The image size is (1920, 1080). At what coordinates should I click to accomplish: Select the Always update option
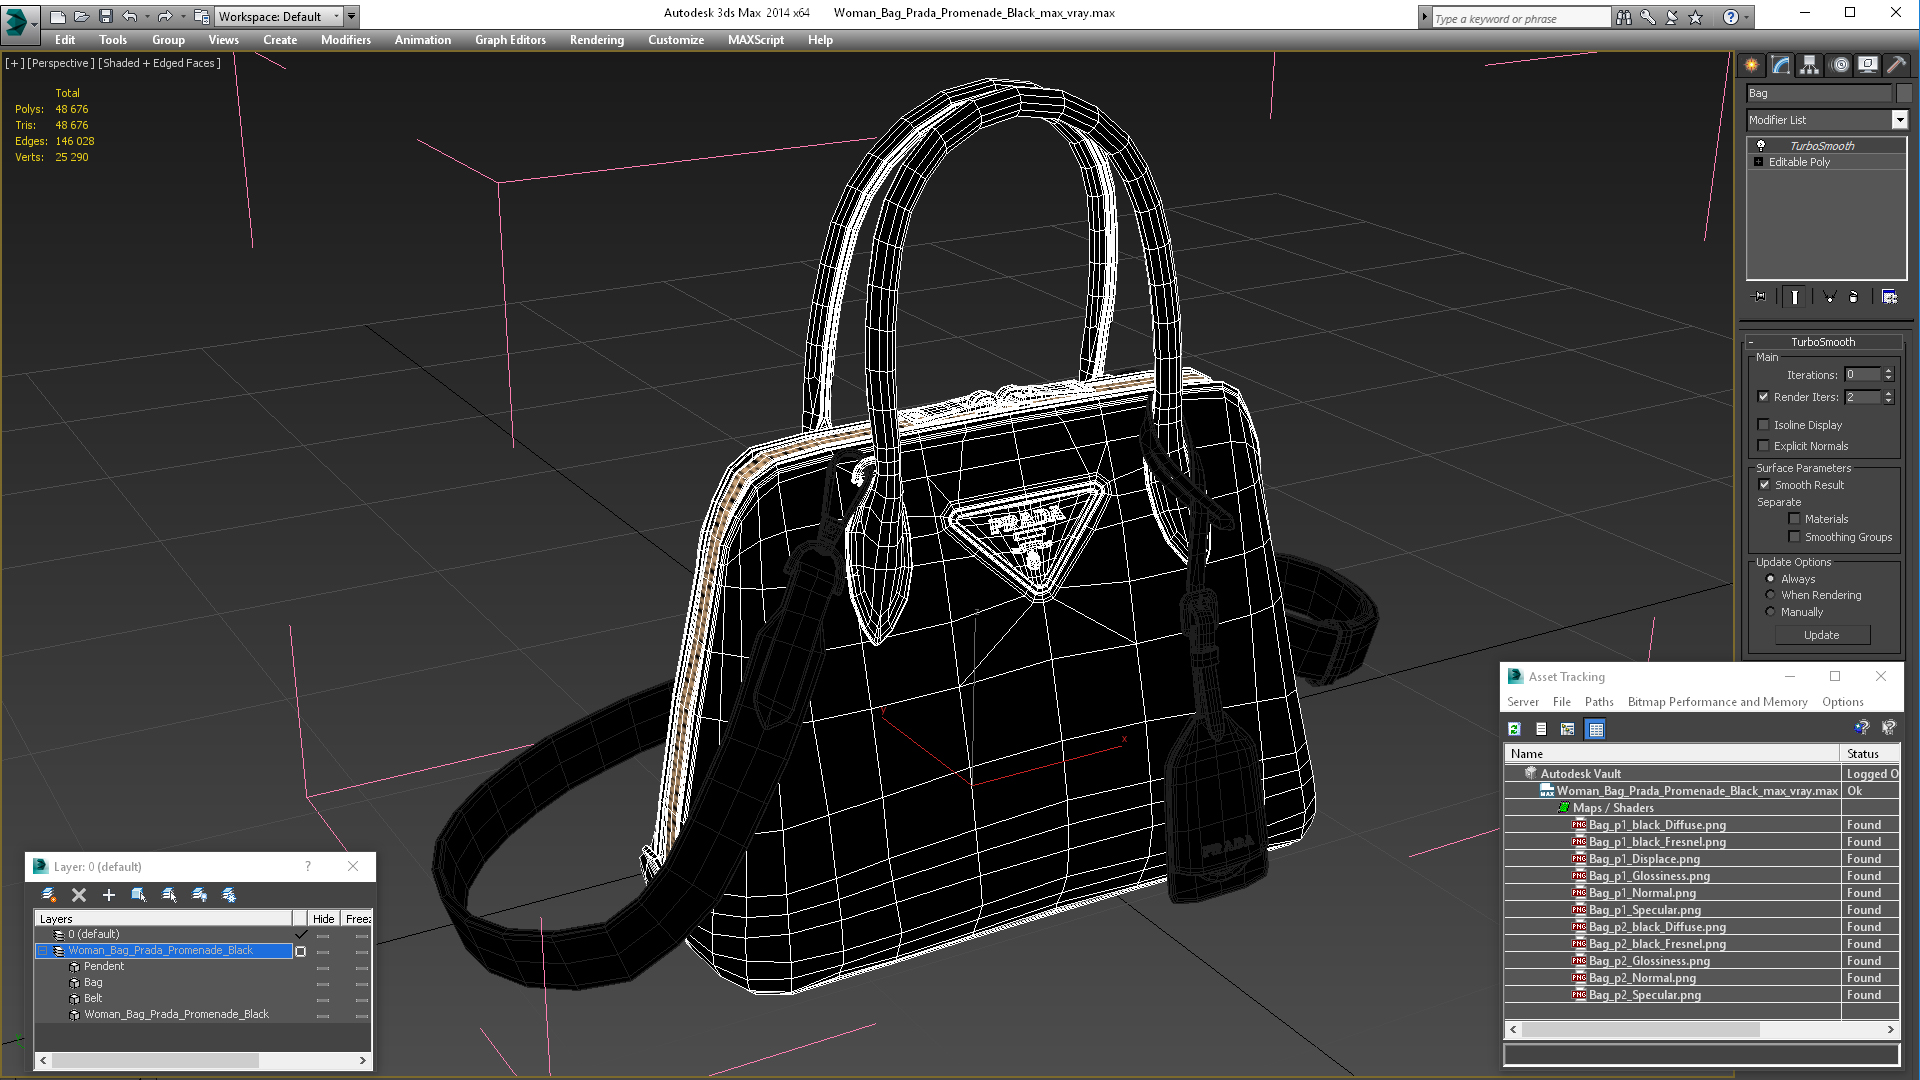(1770, 579)
